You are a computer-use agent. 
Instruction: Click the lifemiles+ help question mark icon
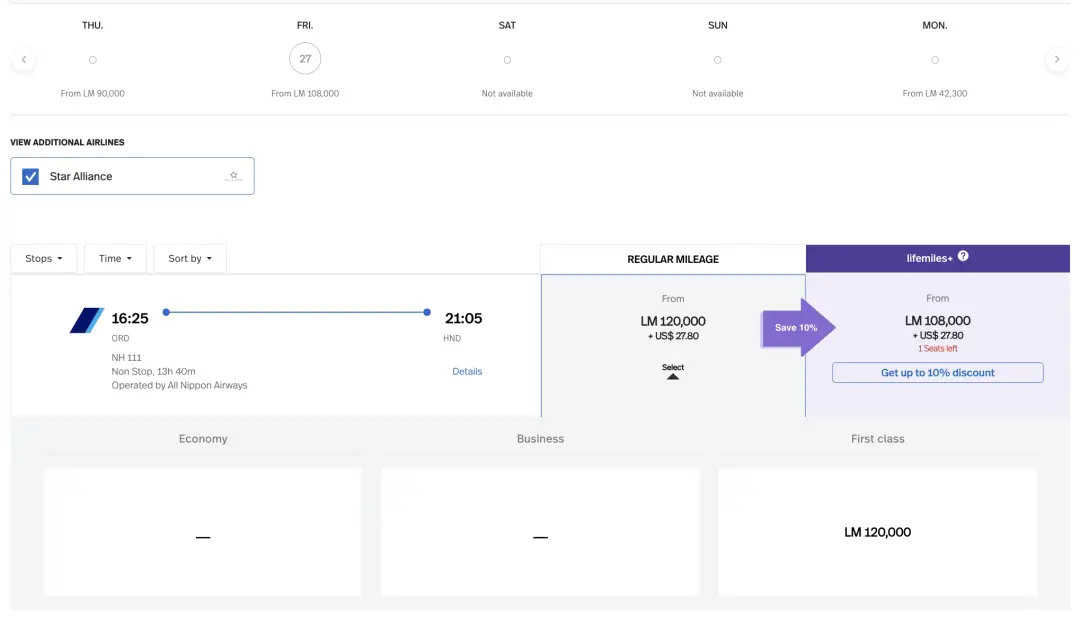tap(963, 256)
